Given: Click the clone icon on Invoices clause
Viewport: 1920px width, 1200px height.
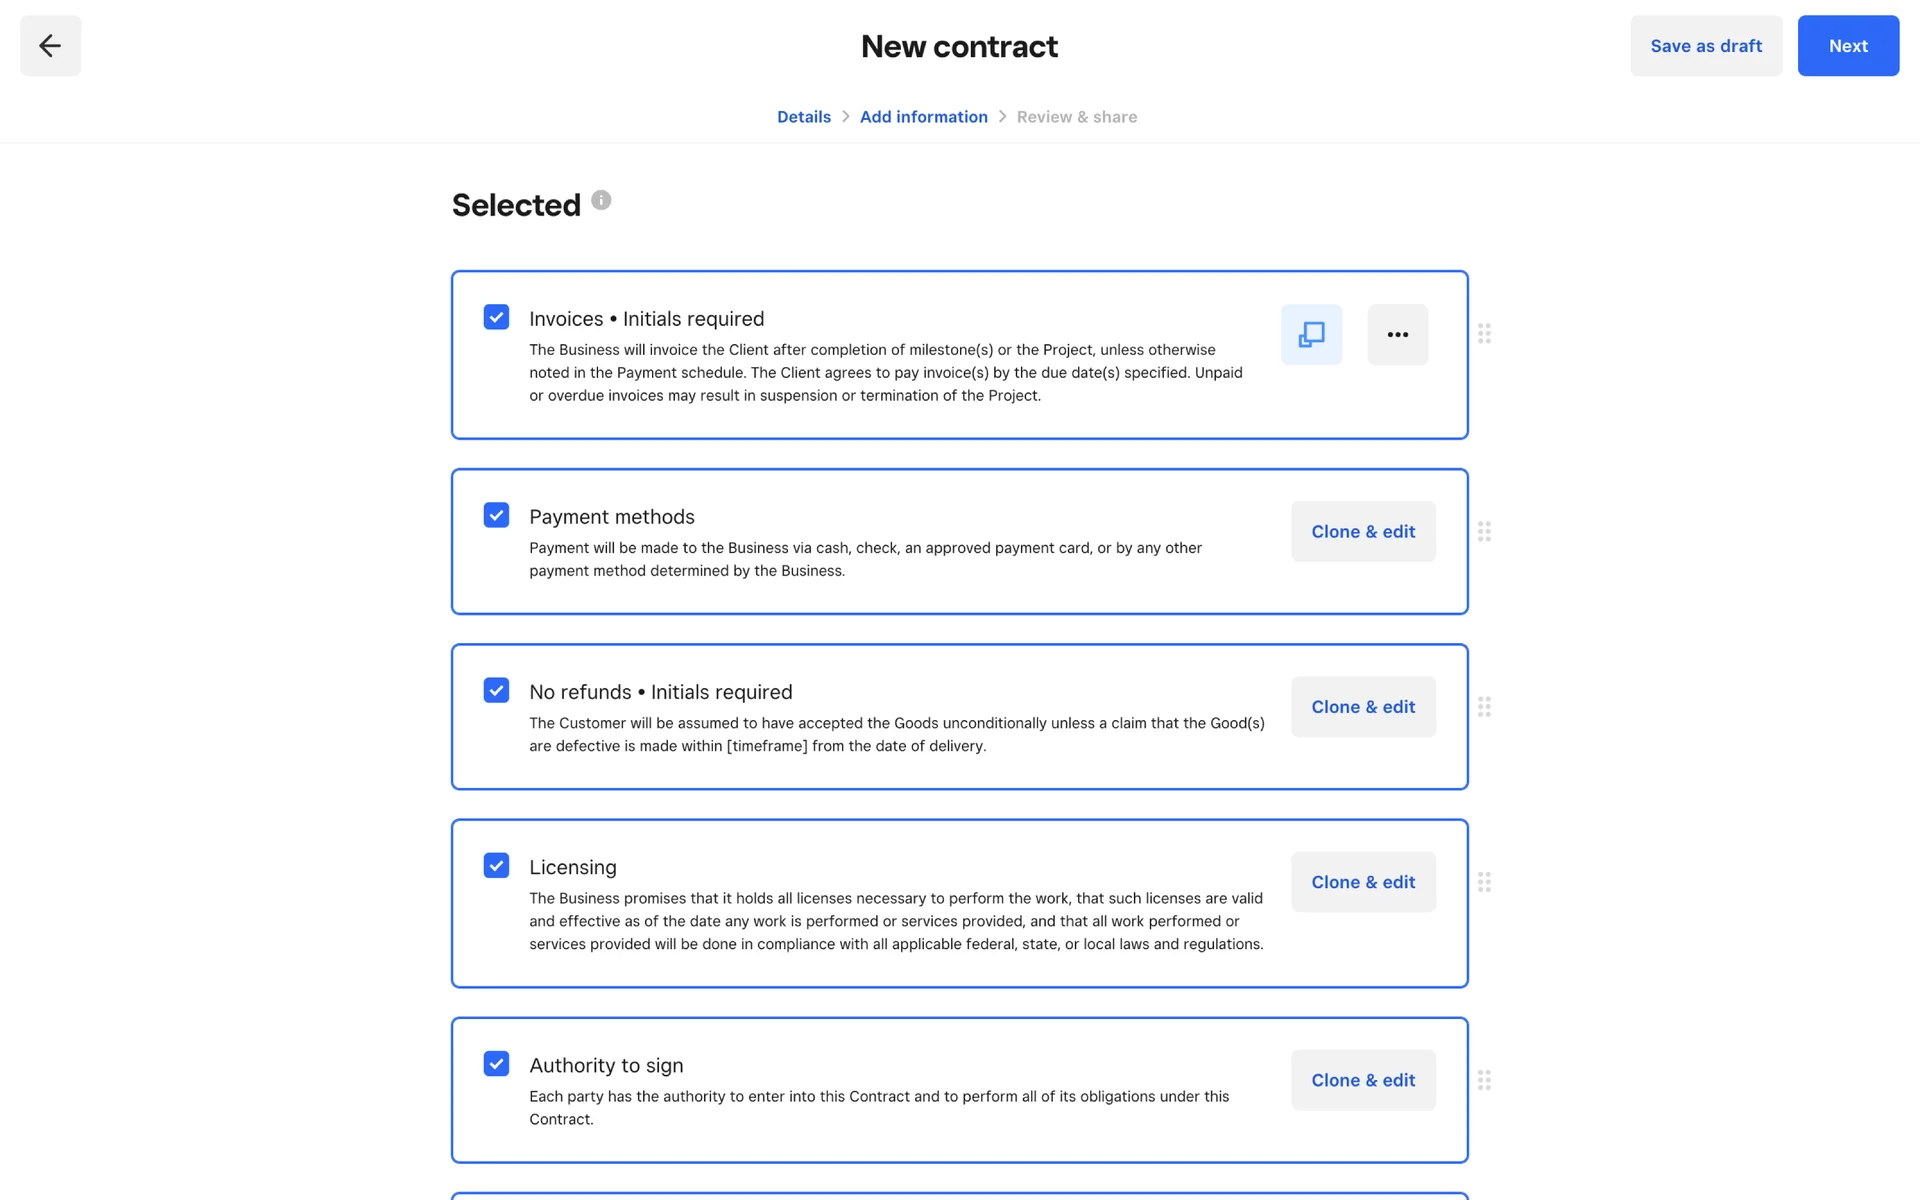Looking at the screenshot, I should coord(1311,334).
